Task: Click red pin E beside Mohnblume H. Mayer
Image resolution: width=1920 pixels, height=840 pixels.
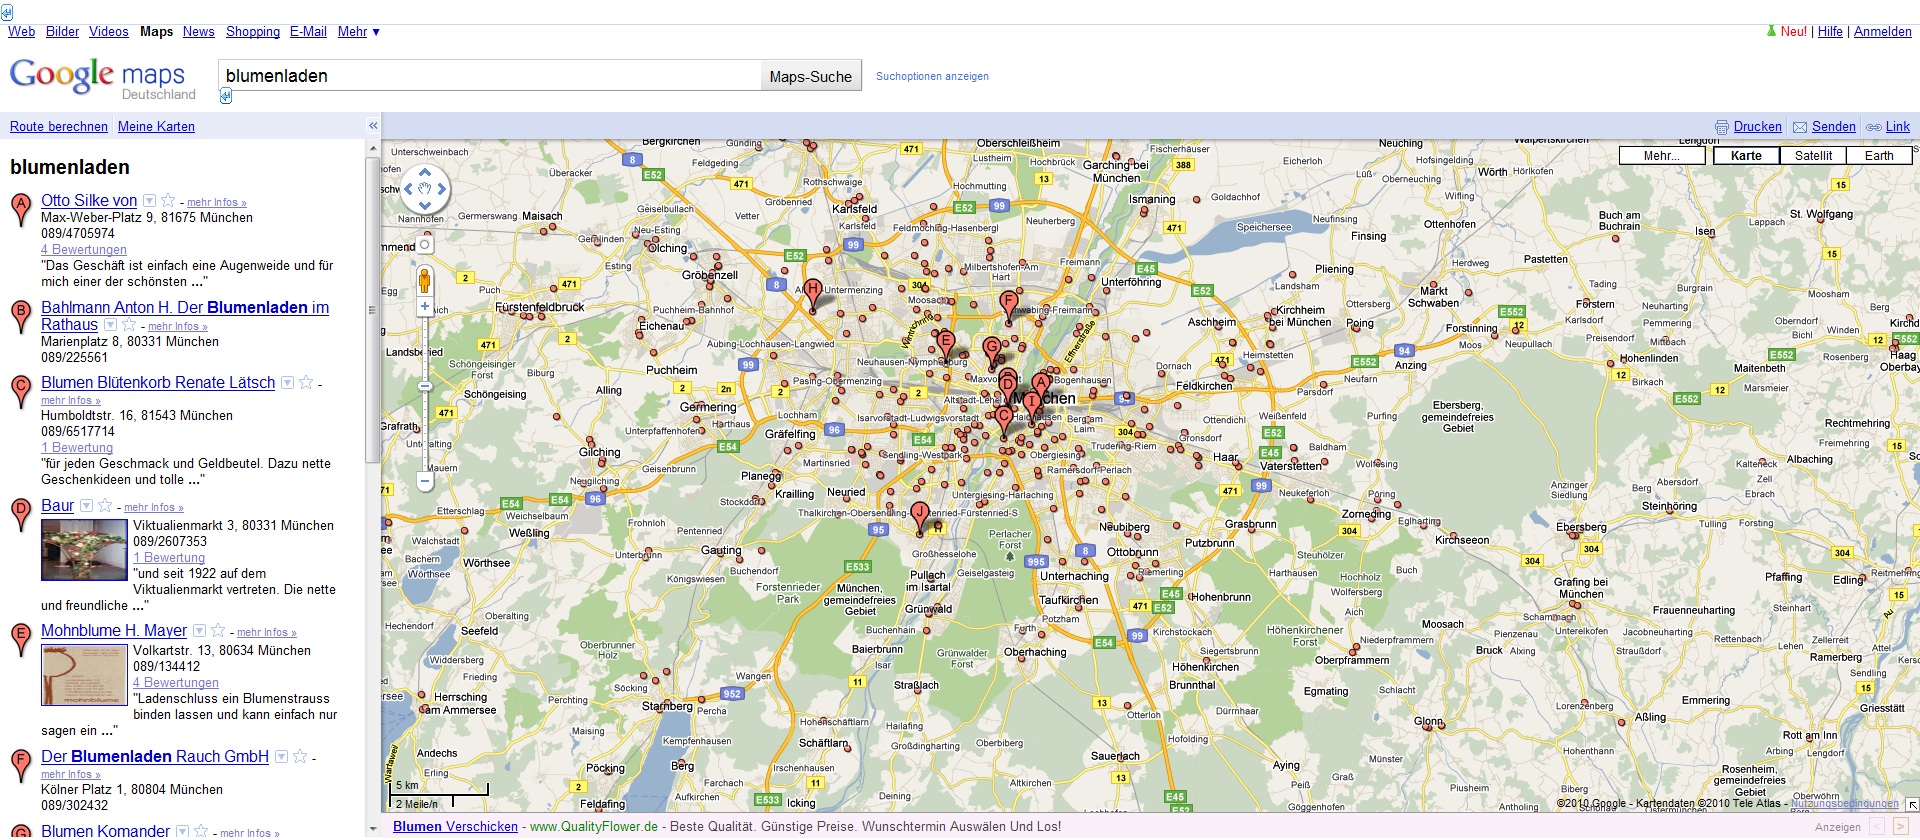Action: [20, 639]
